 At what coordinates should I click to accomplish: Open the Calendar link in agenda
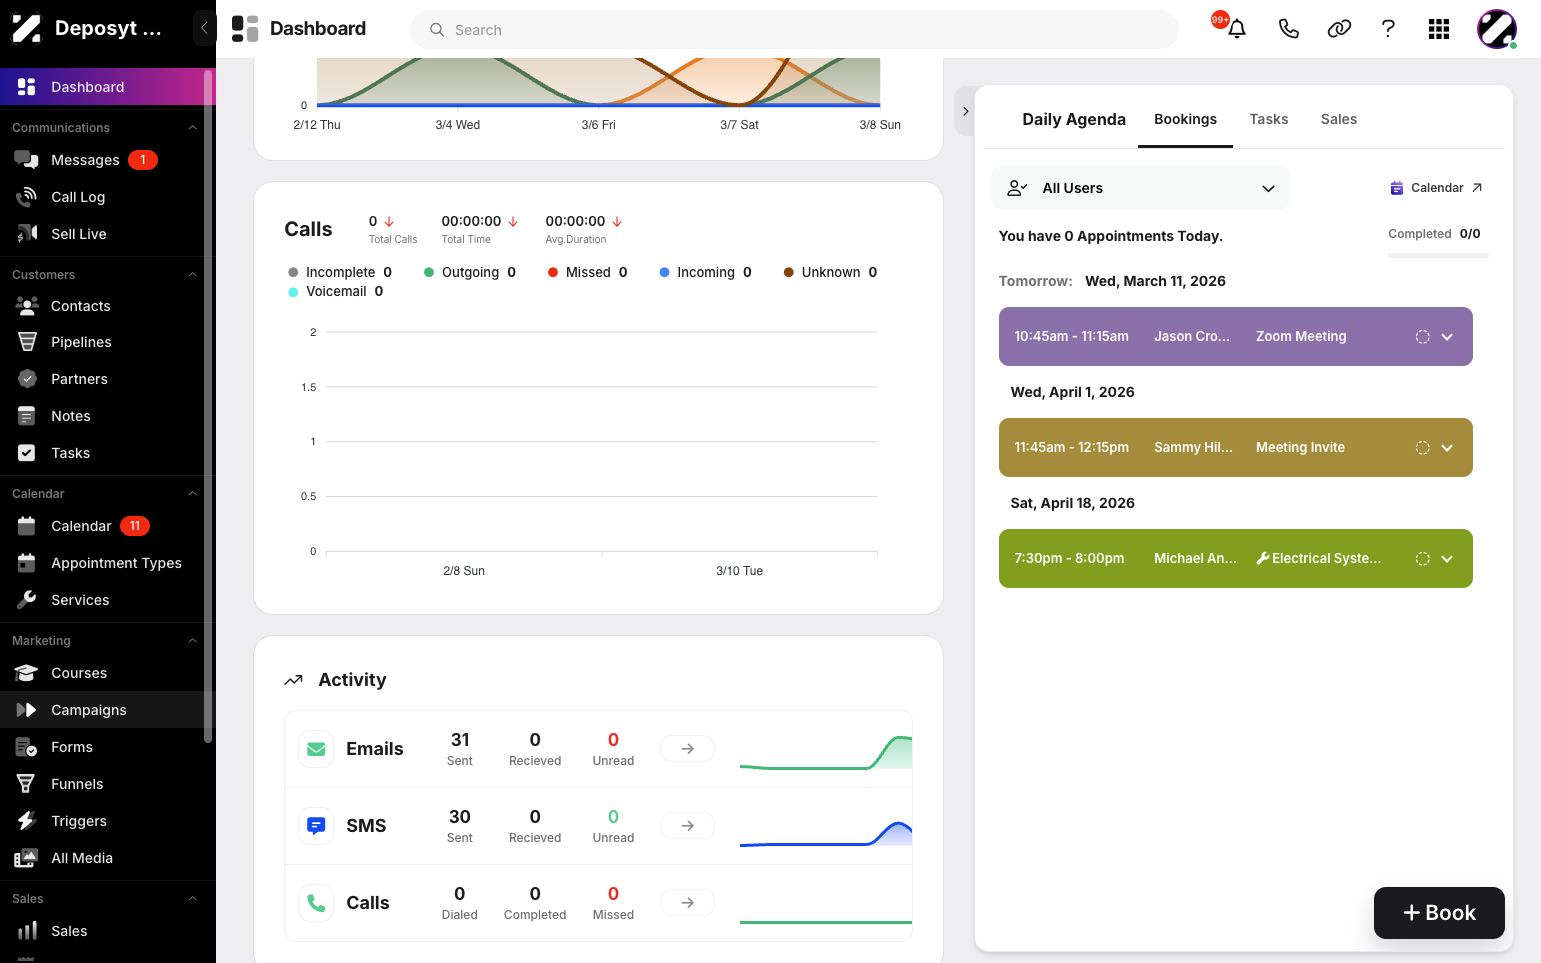(x=1436, y=188)
